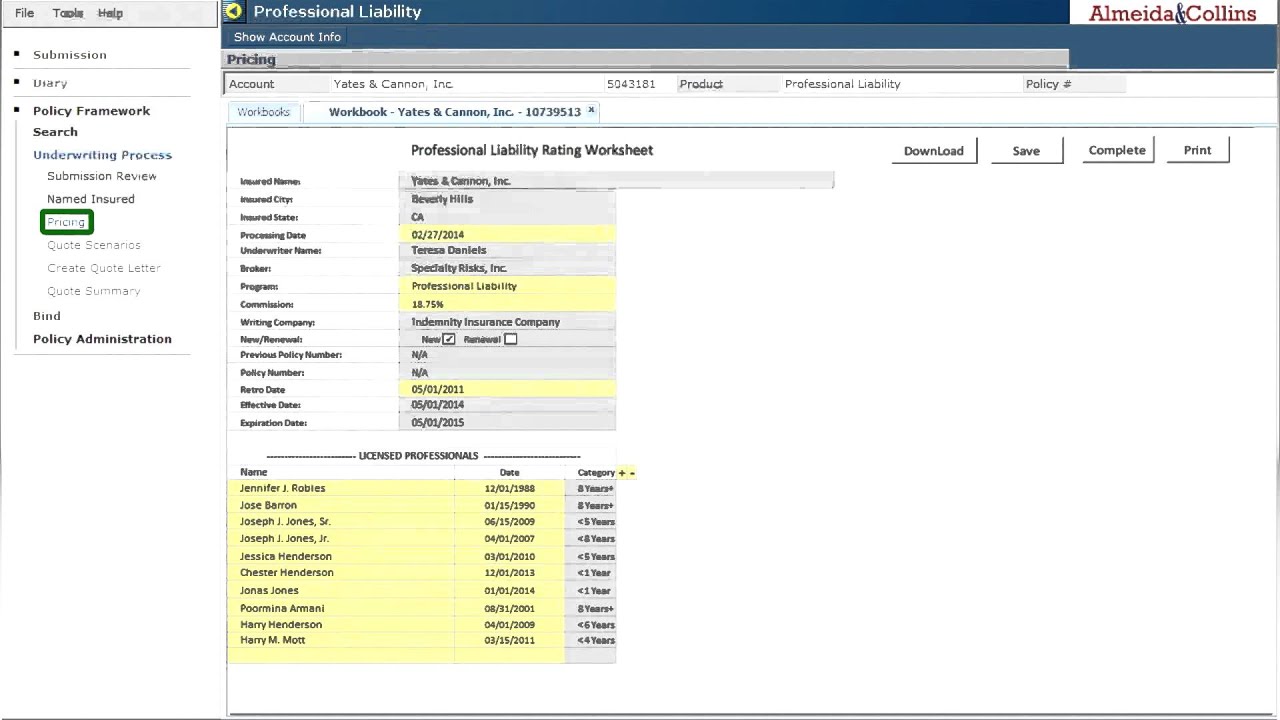The width and height of the screenshot is (1280, 720).
Task: Click the <6 Years category cell
Action: (x=591, y=625)
